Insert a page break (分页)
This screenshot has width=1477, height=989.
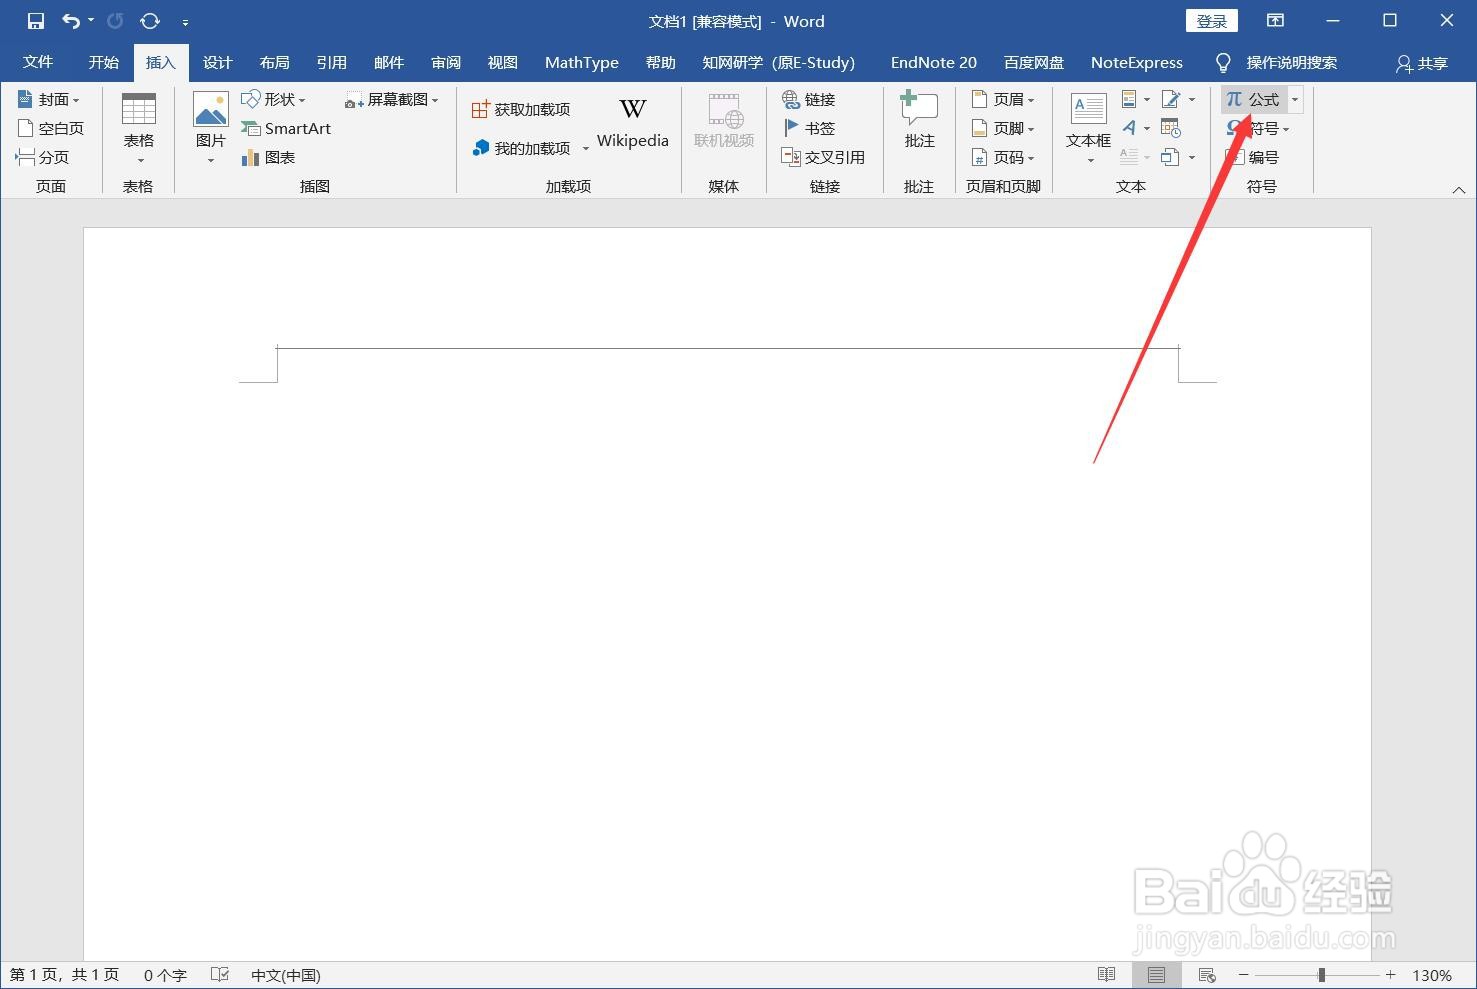click(42, 157)
